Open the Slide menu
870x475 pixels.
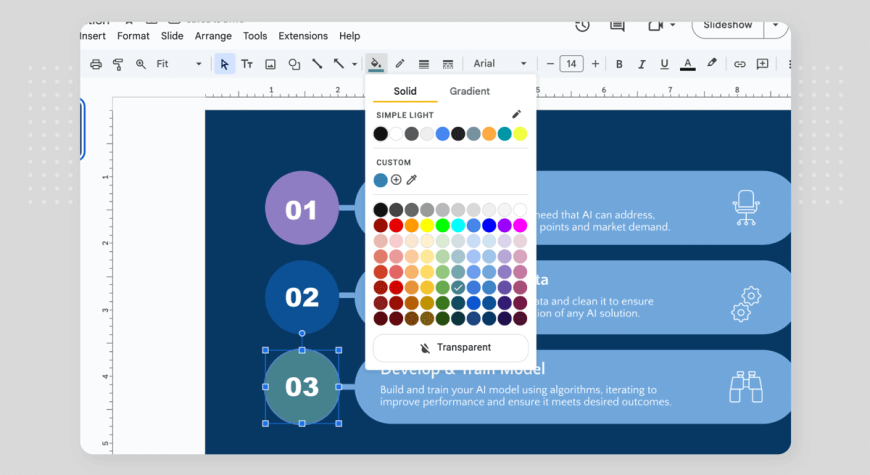172,36
